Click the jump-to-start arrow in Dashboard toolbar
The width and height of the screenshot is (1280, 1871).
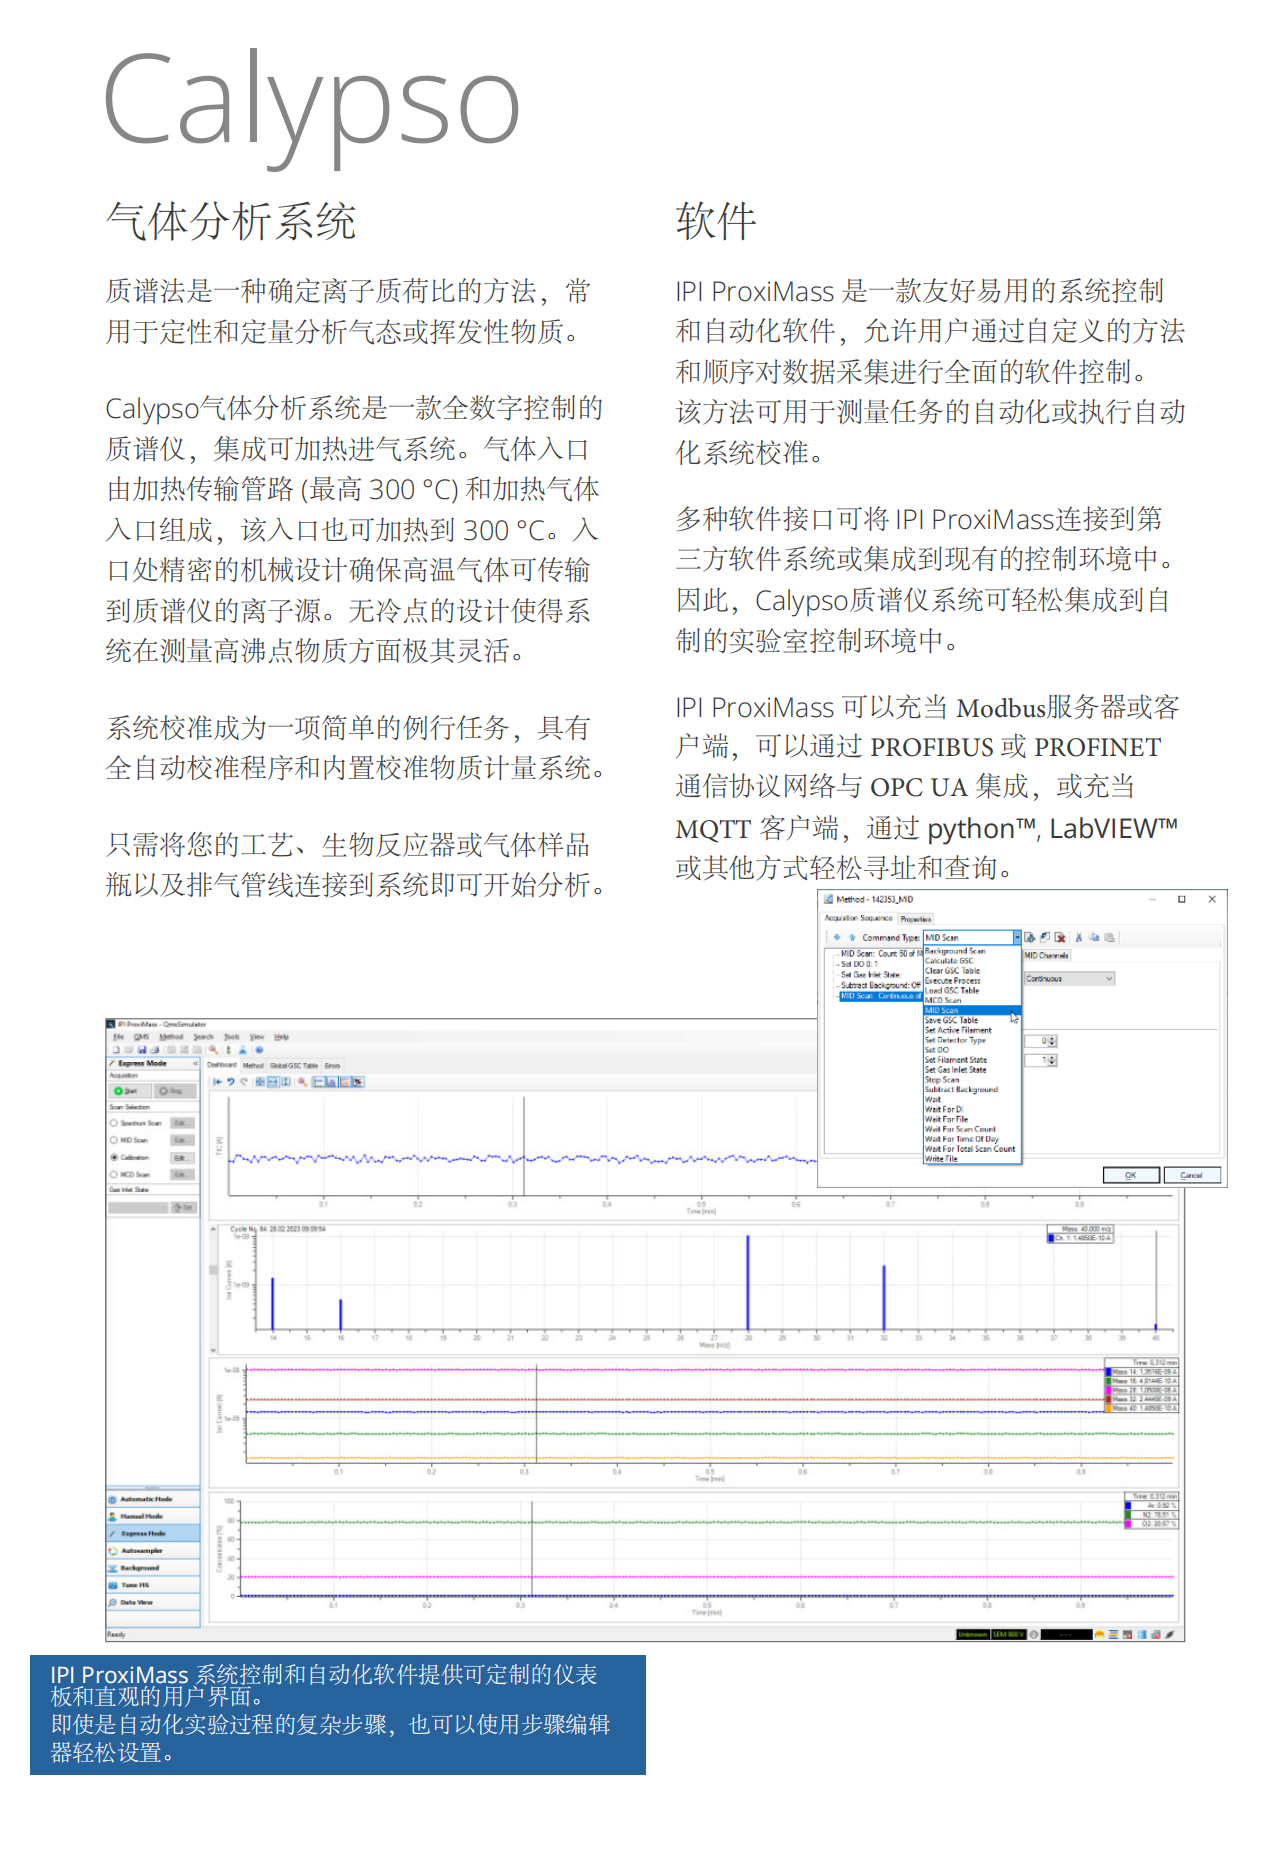tap(217, 1082)
